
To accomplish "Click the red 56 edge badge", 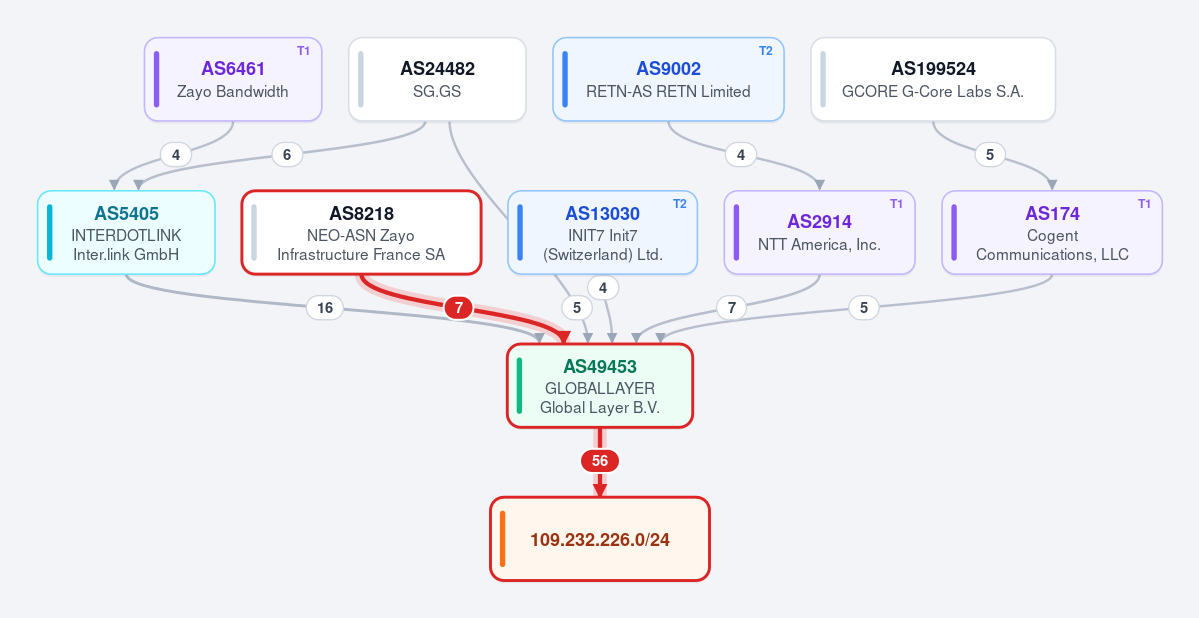I will tap(600, 461).
